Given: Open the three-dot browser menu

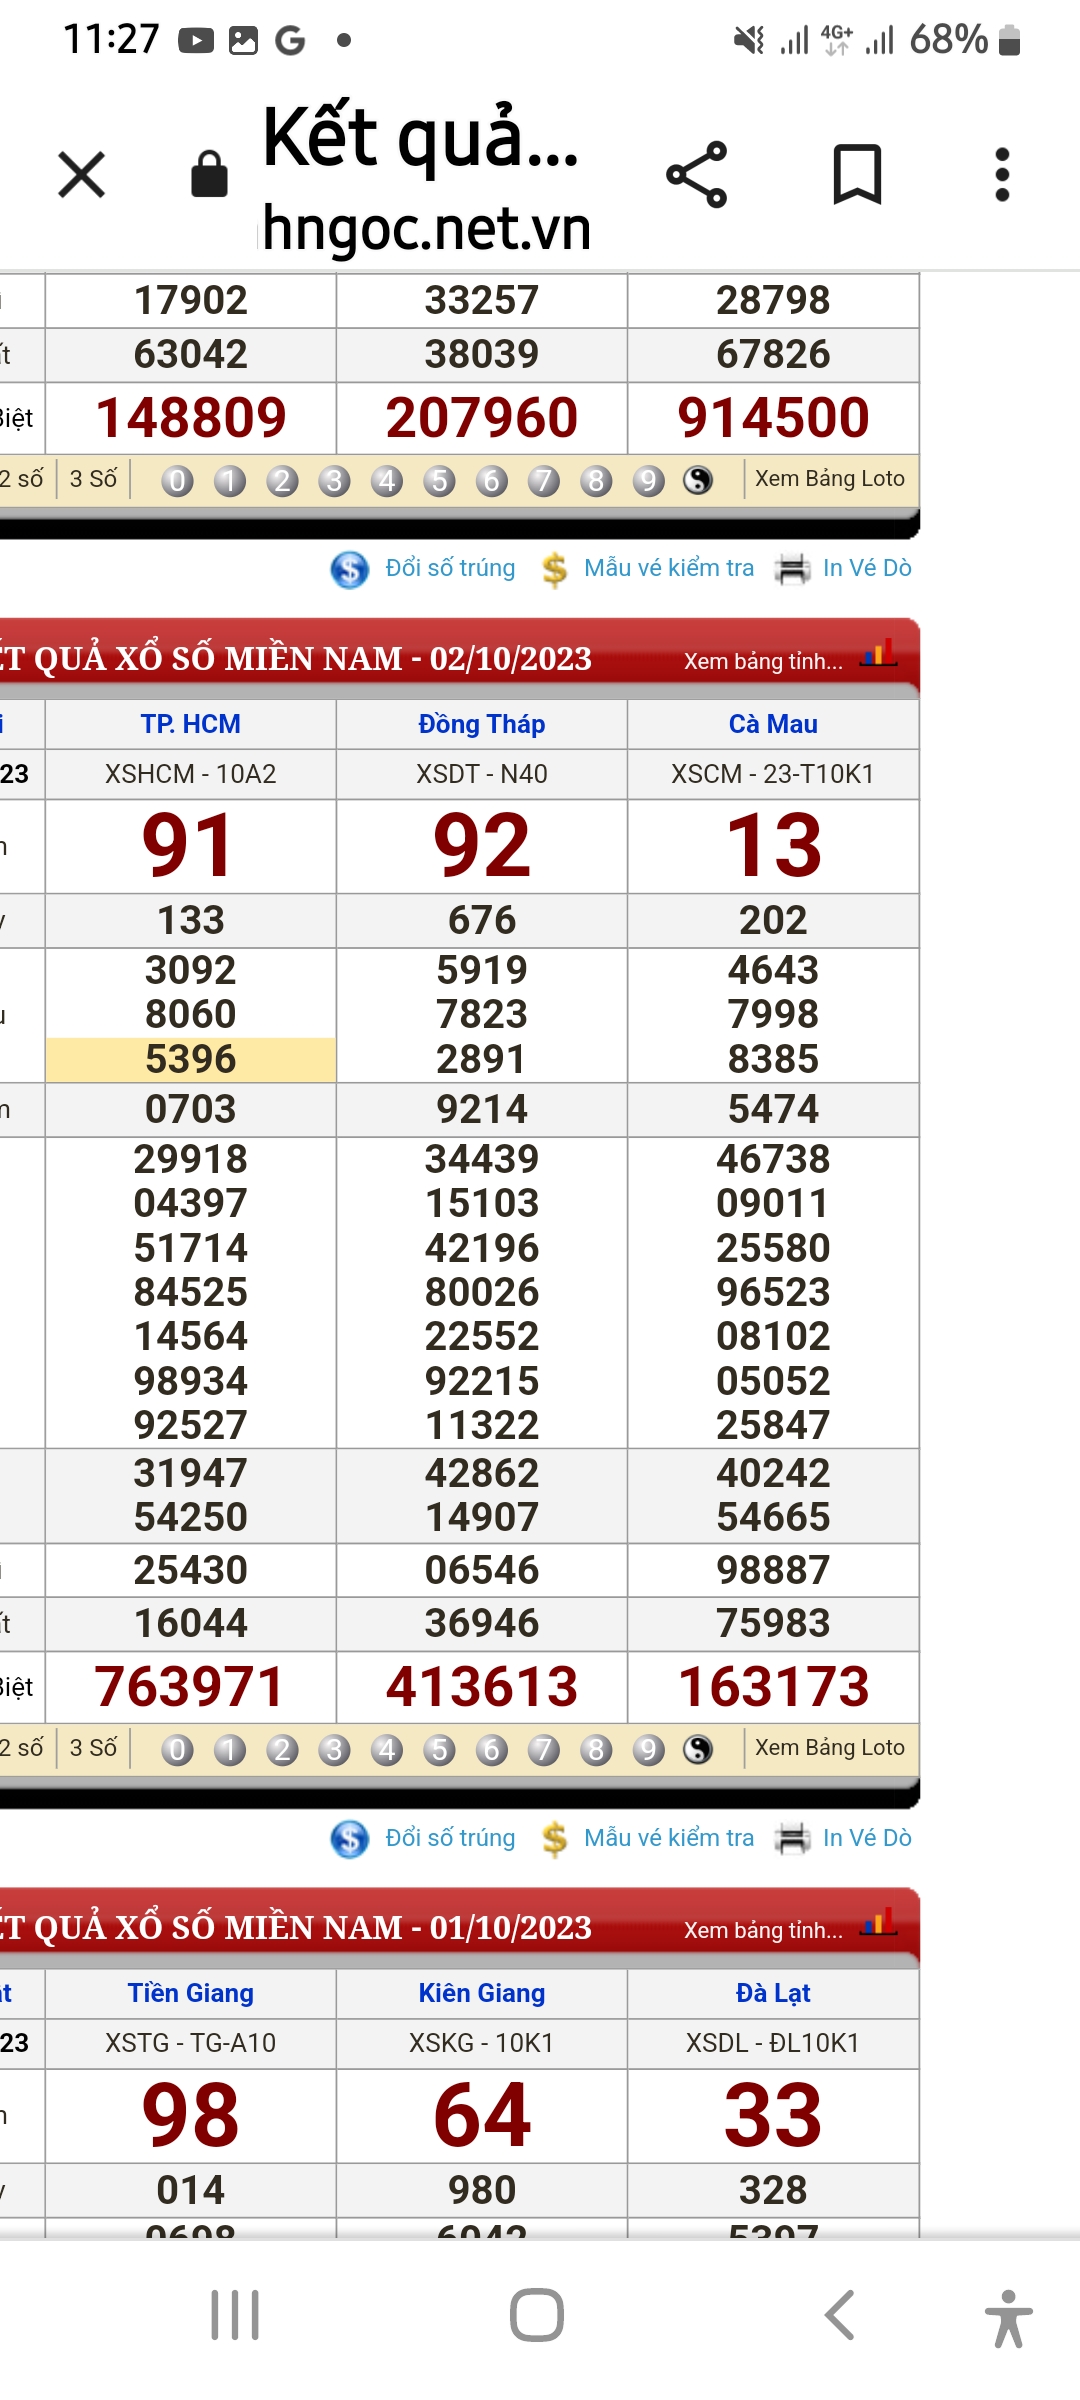Looking at the screenshot, I should tap(1002, 175).
